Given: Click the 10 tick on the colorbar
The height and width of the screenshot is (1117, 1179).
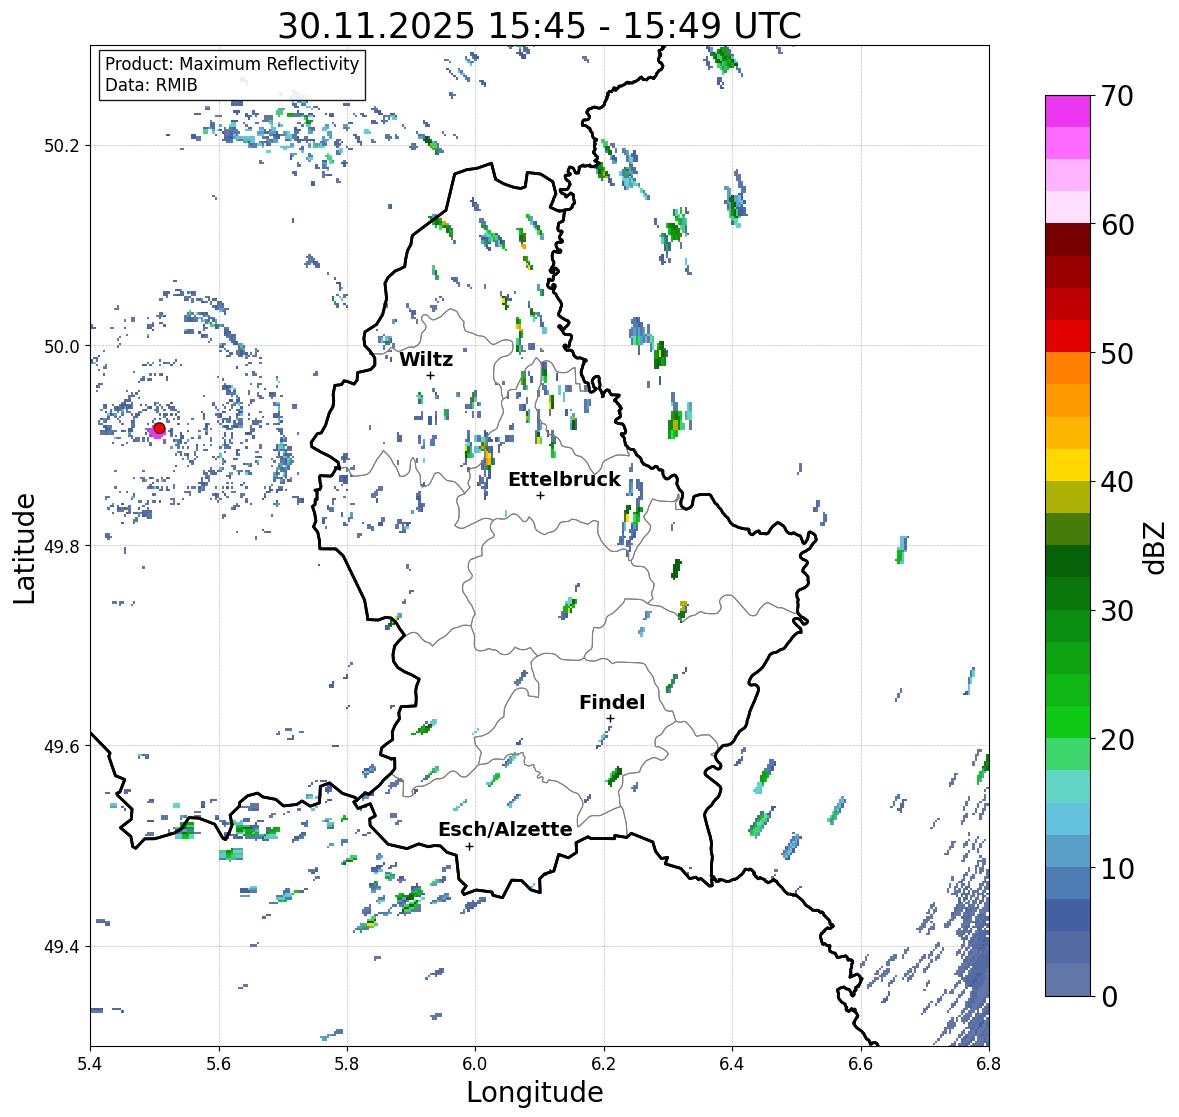Looking at the screenshot, I should click(1117, 868).
